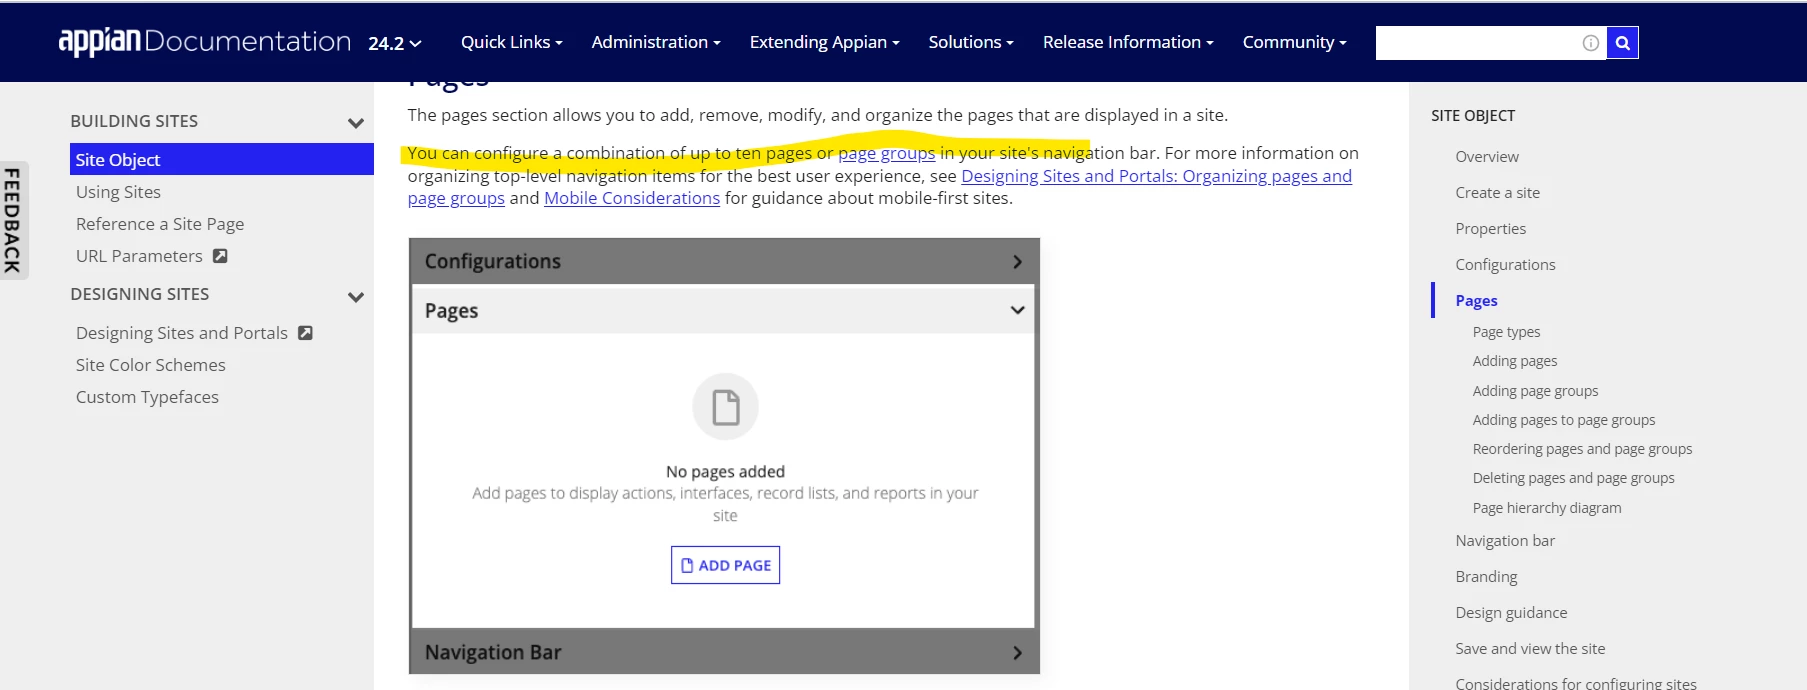Jump to Adding pages to page groups
Viewport: 1807px width, 690px height.
coord(1563,420)
